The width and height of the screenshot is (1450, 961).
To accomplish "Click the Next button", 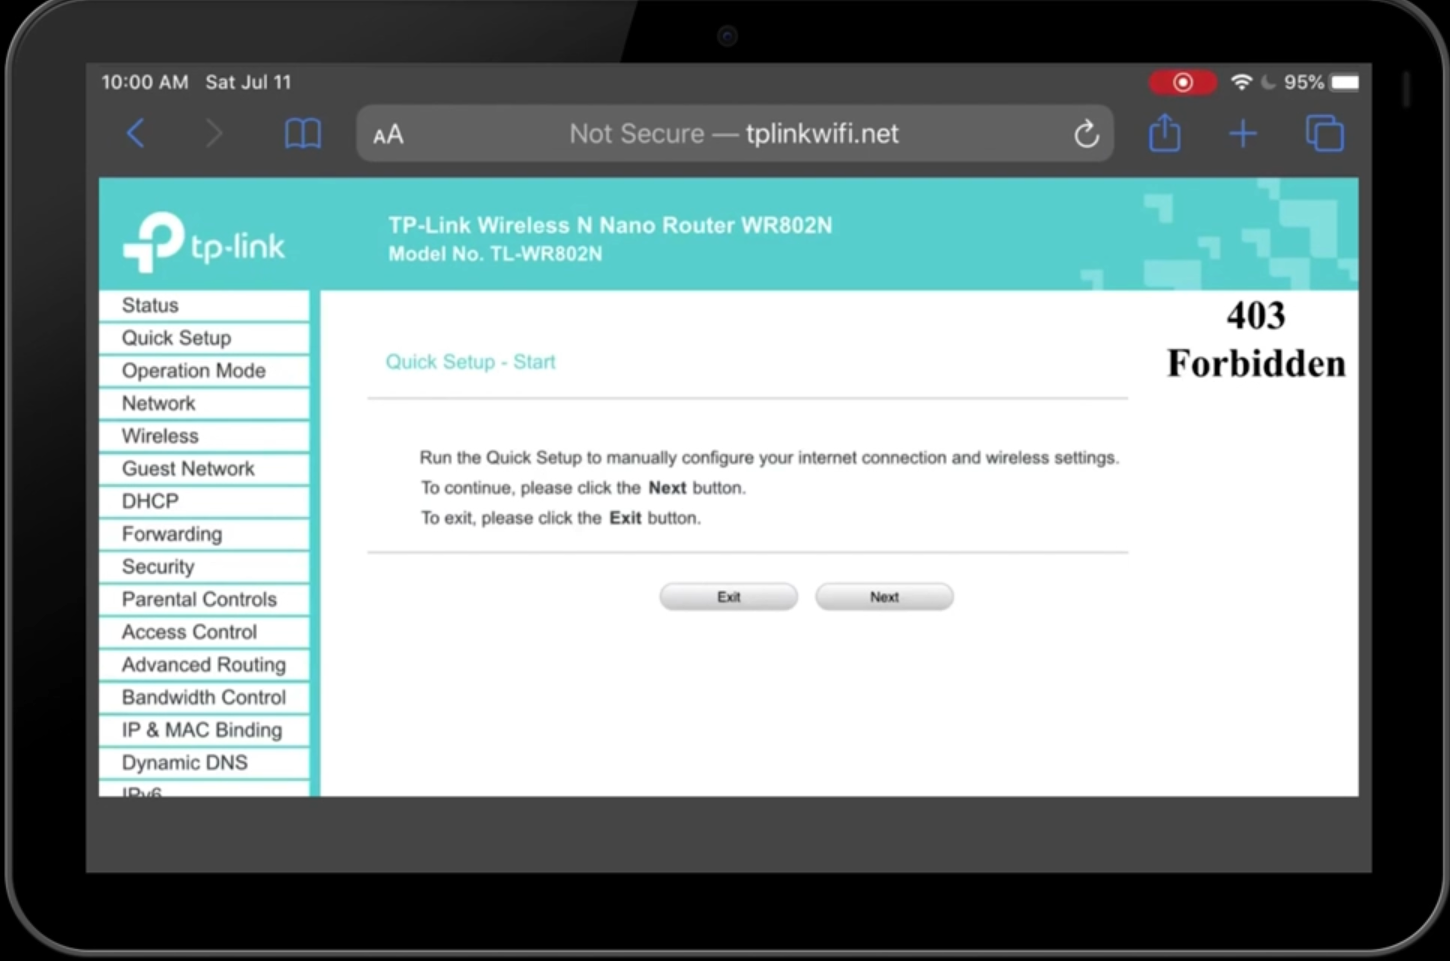I will tap(884, 597).
